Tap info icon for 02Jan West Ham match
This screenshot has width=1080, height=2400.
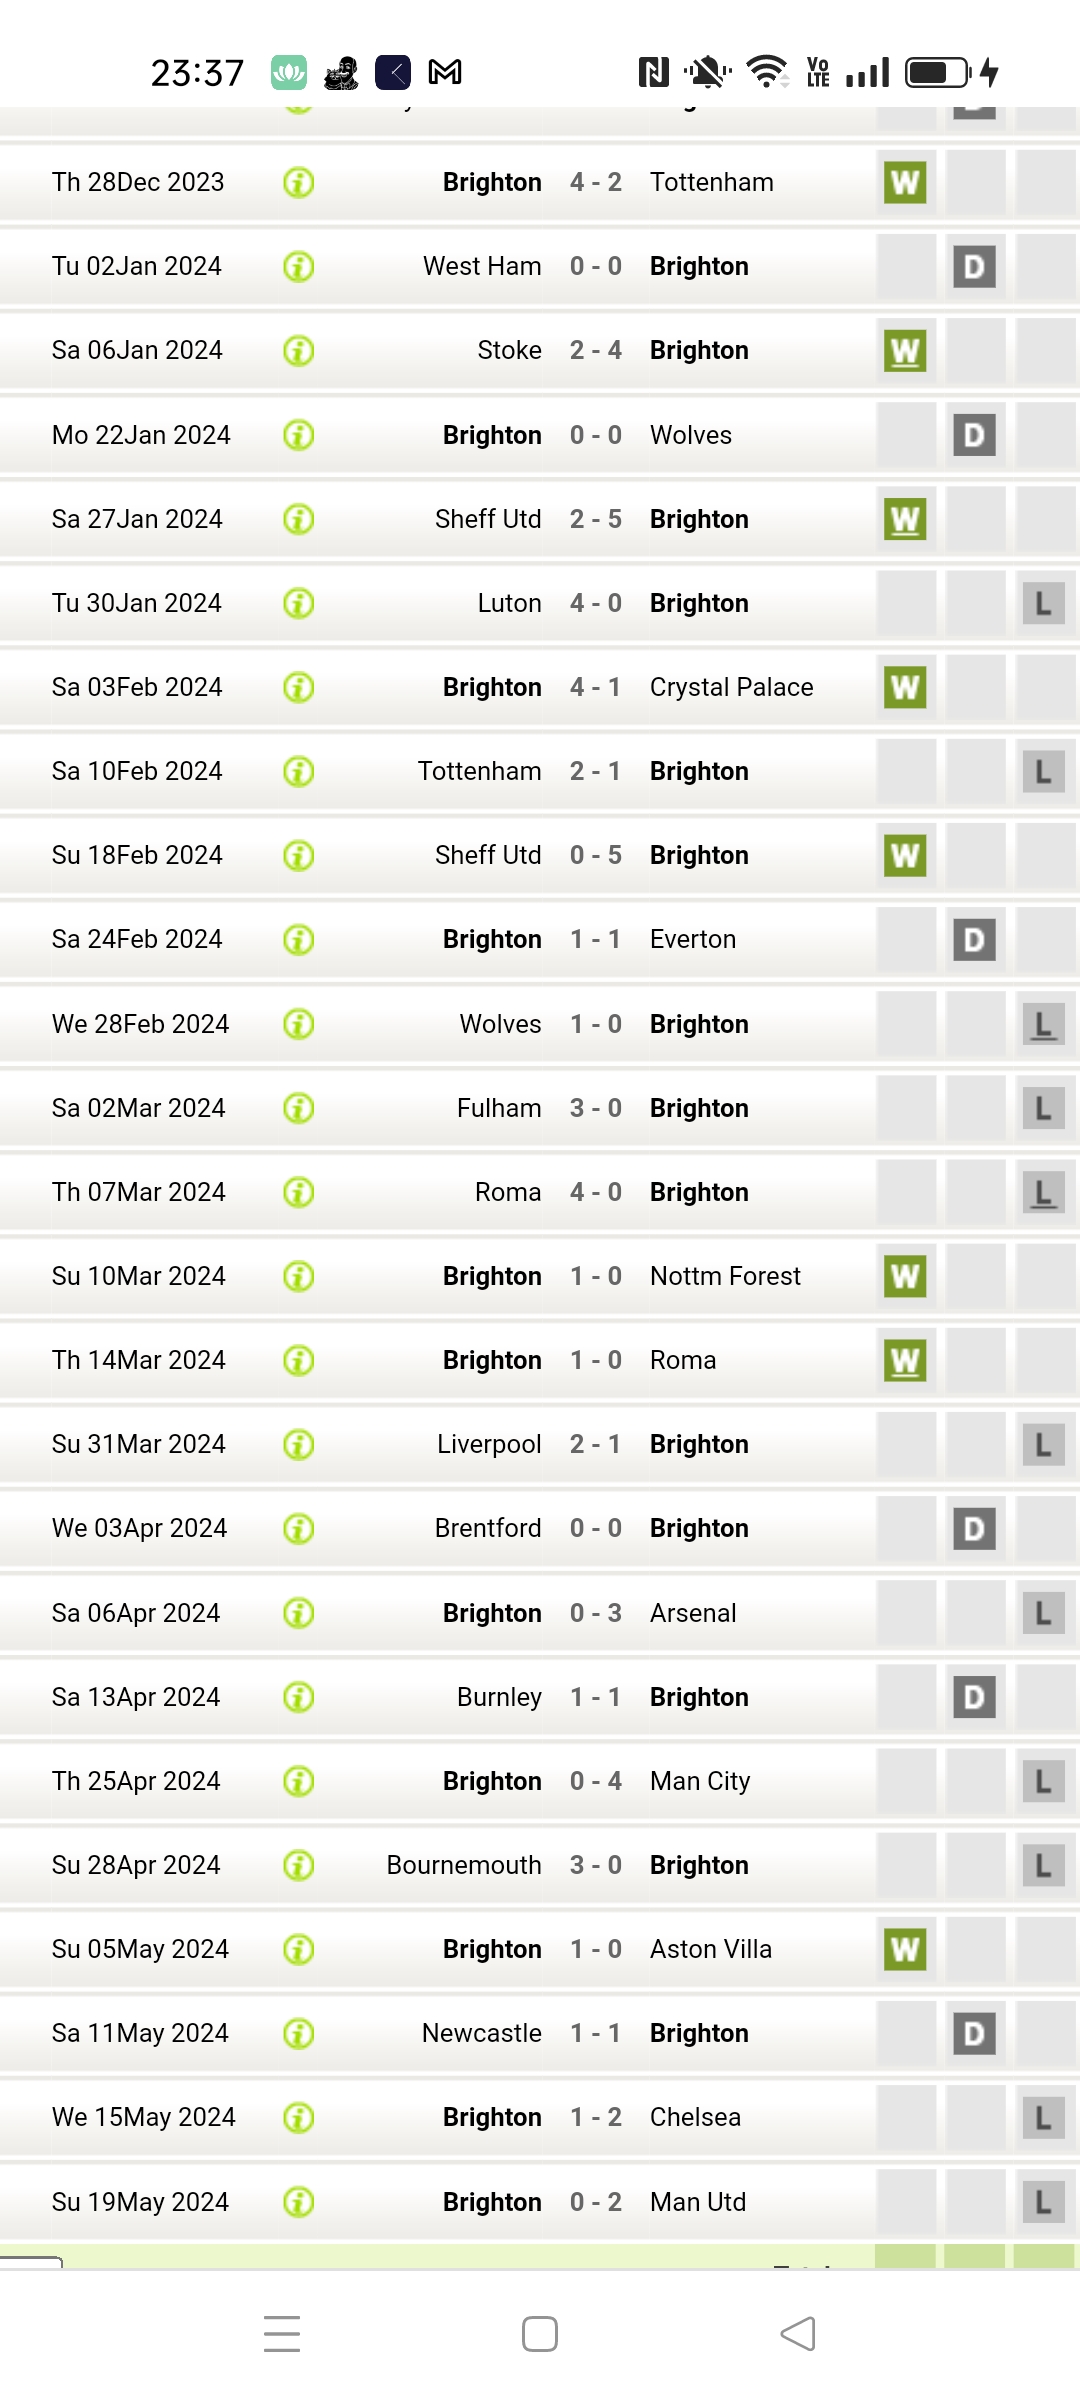[298, 267]
